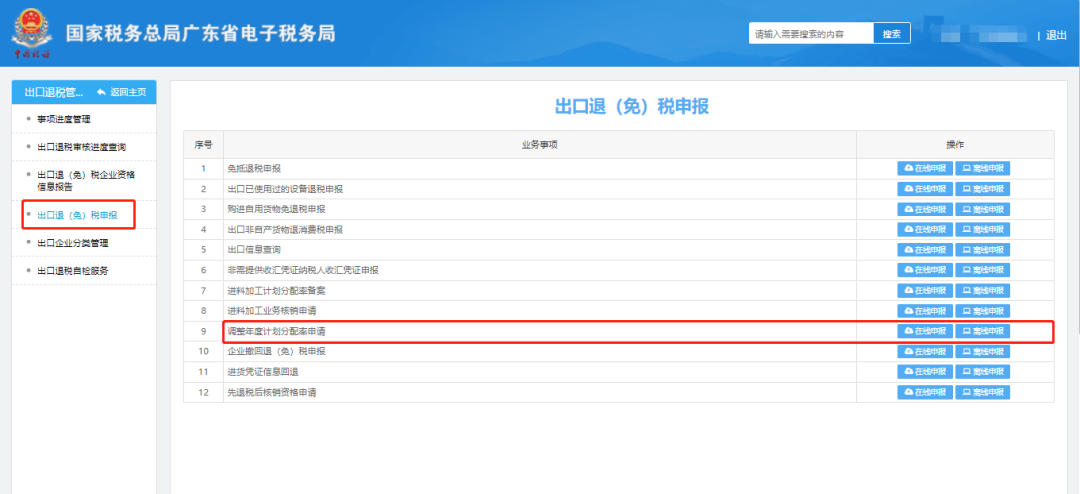Select the 进货凭证信息回退 row text
Screen dimensions: 1080x494
[263, 371]
